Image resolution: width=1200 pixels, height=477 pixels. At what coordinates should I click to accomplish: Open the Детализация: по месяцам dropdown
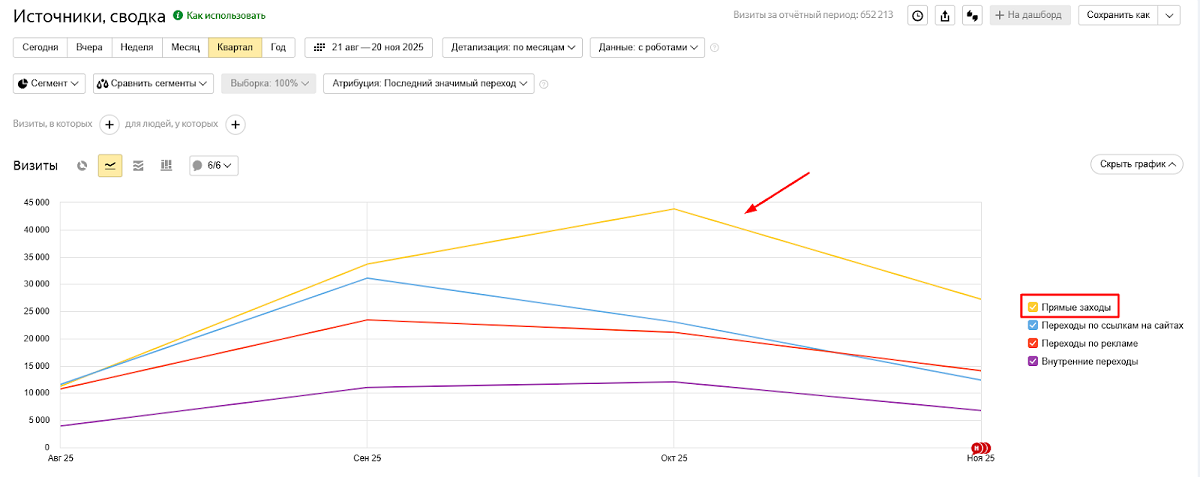coord(515,47)
